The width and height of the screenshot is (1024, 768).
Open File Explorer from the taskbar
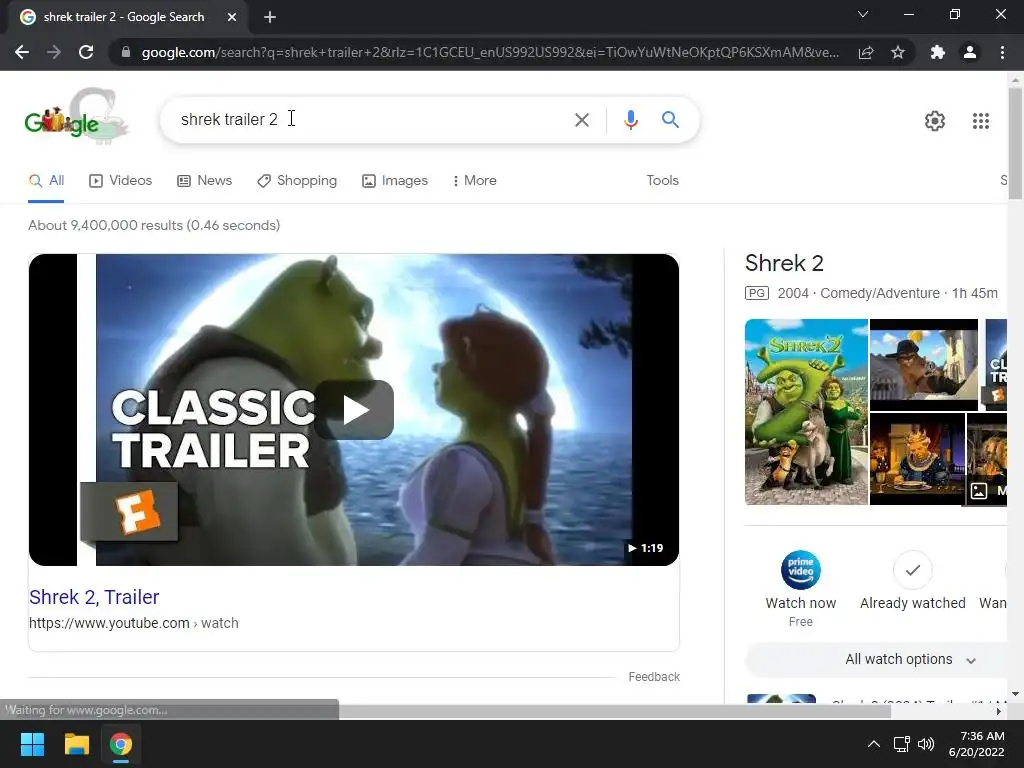(76, 744)
